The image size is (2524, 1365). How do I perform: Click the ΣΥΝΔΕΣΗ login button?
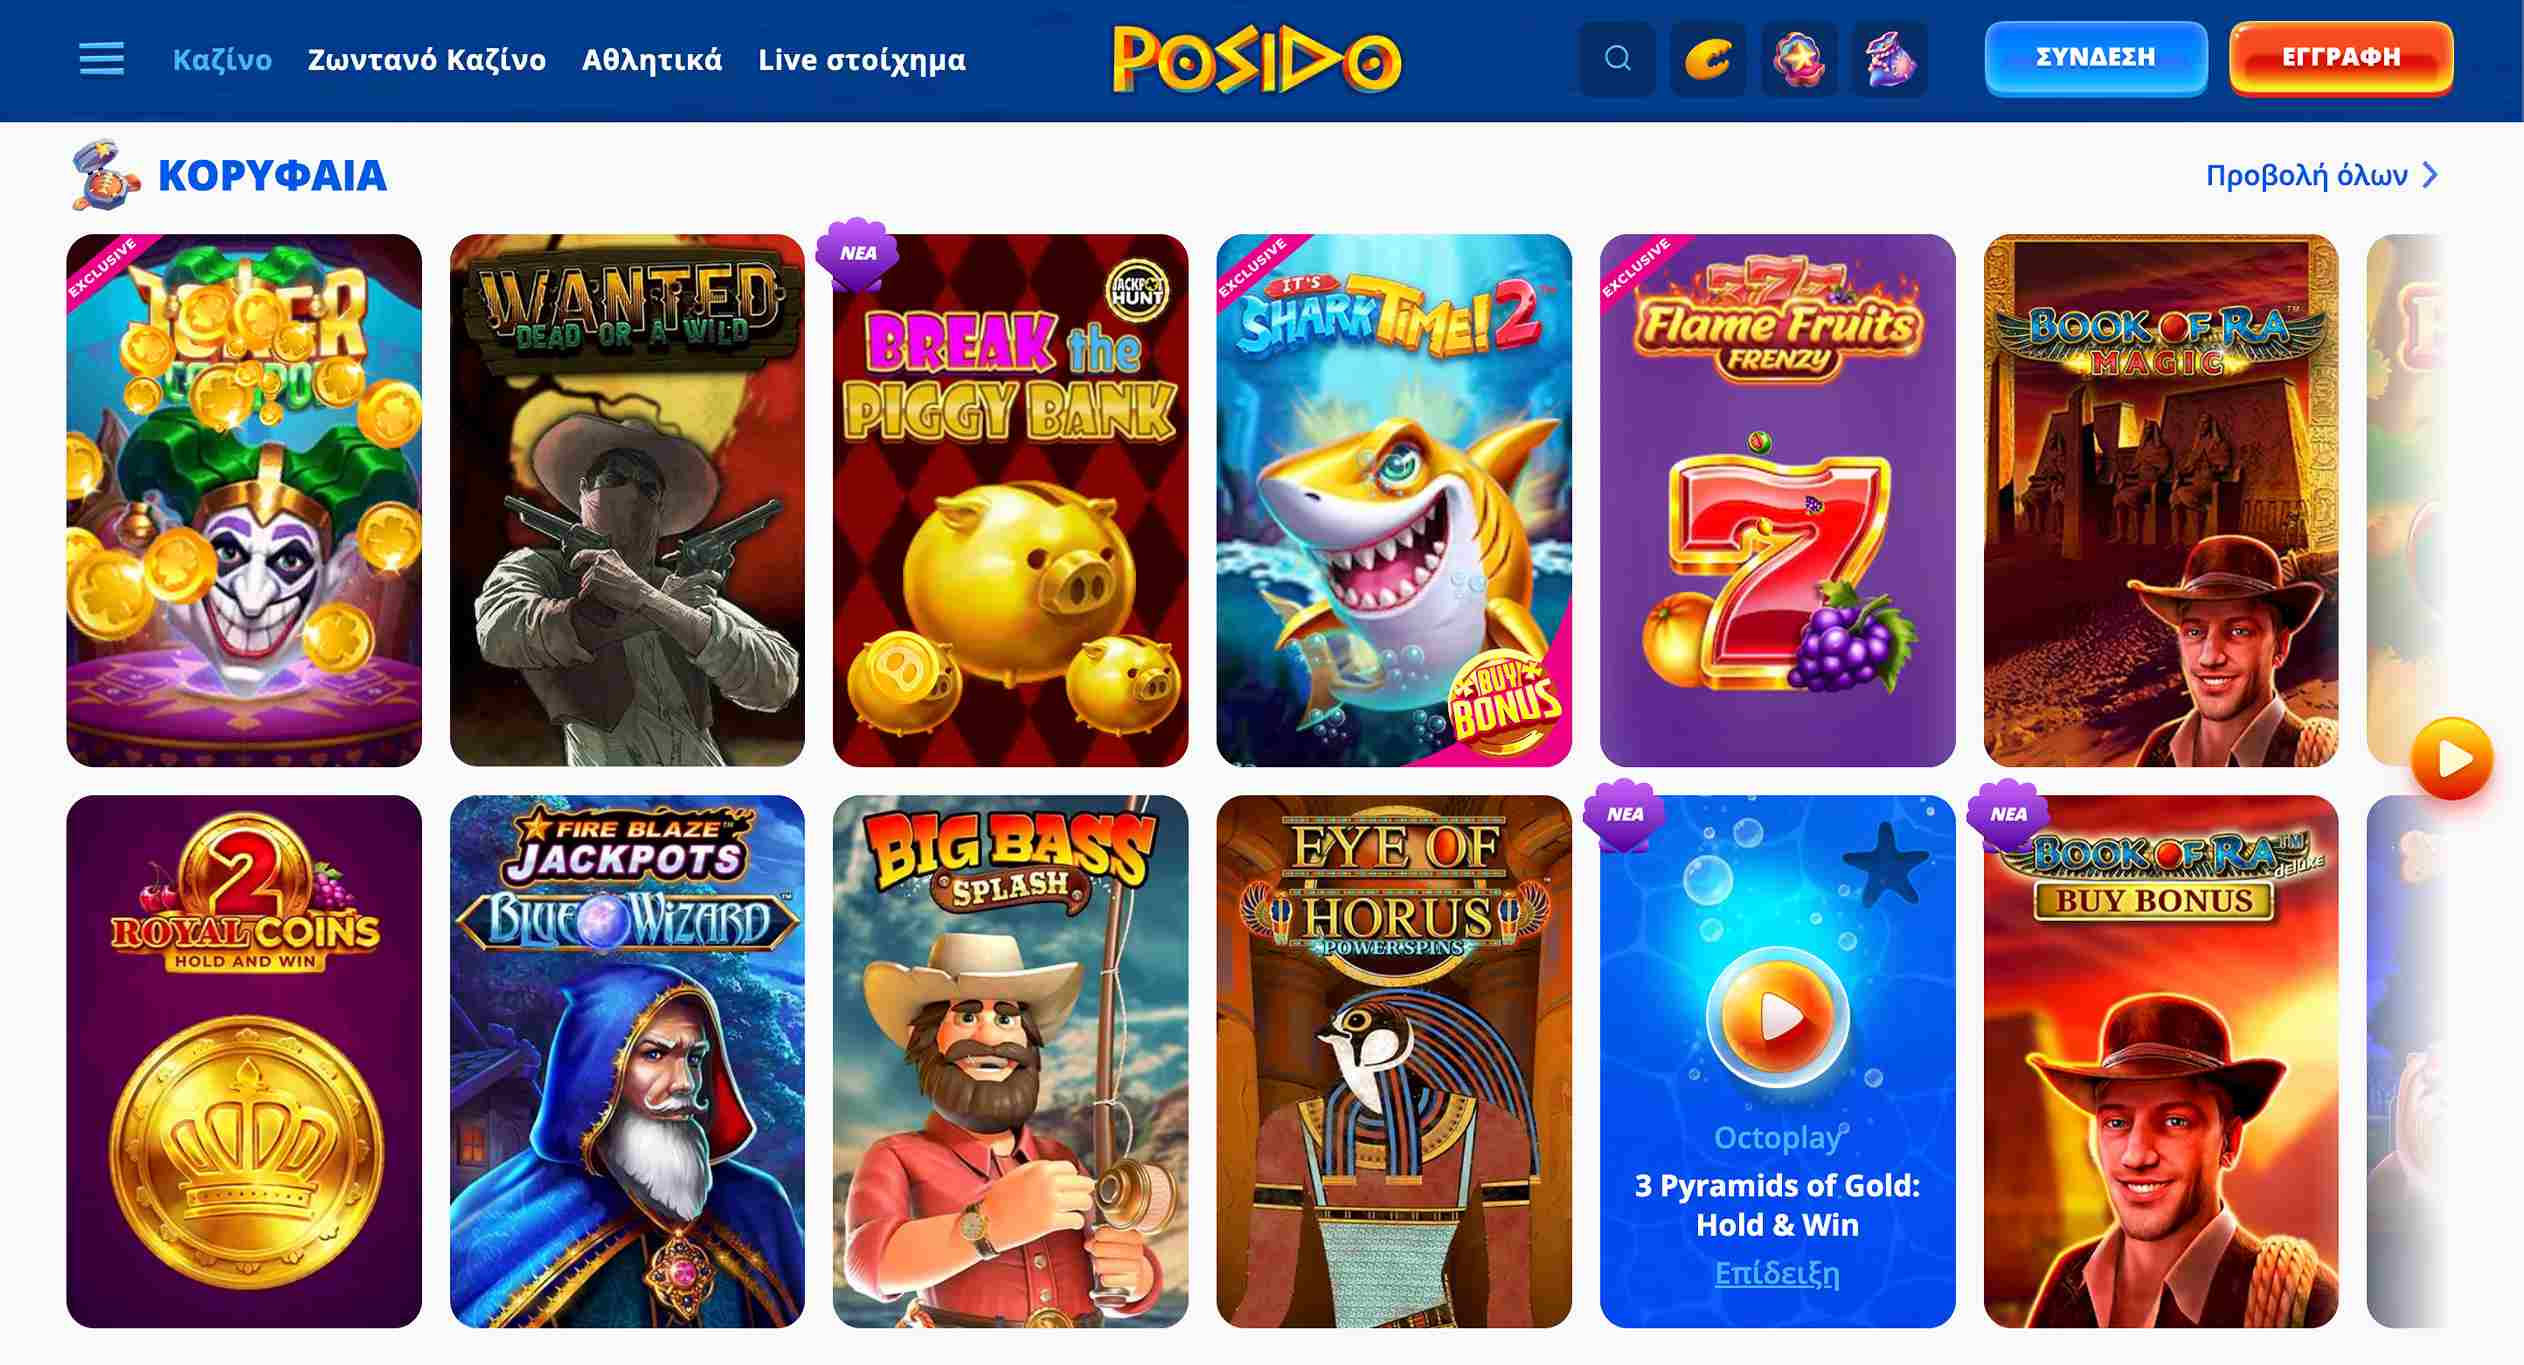pos(2096,57)
